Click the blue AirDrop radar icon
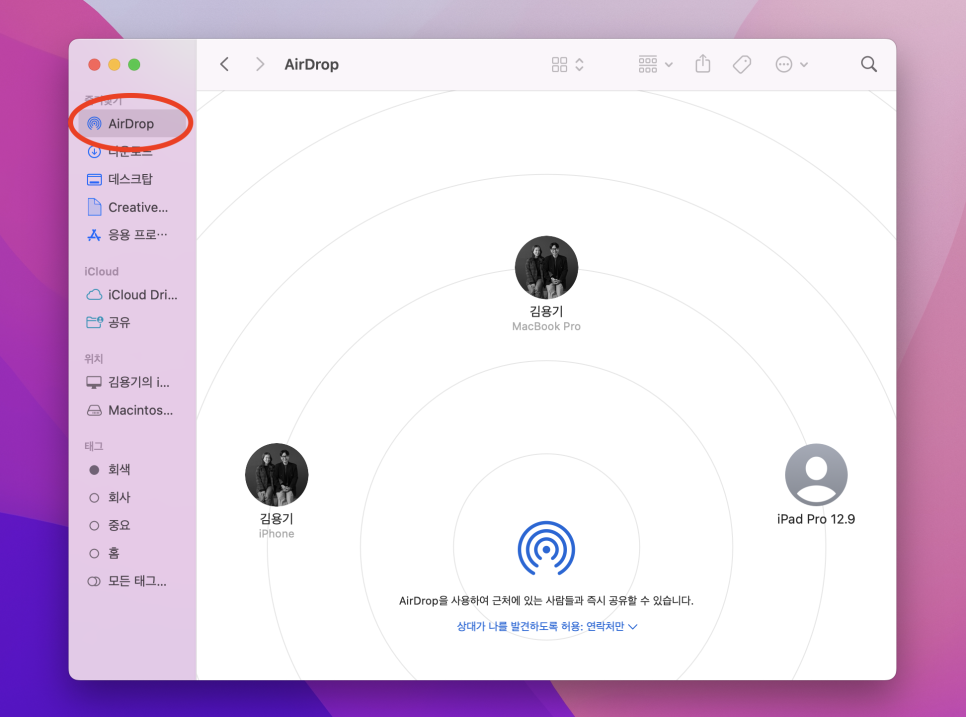This screenshot has height=717, width=966. coord(546,548)
